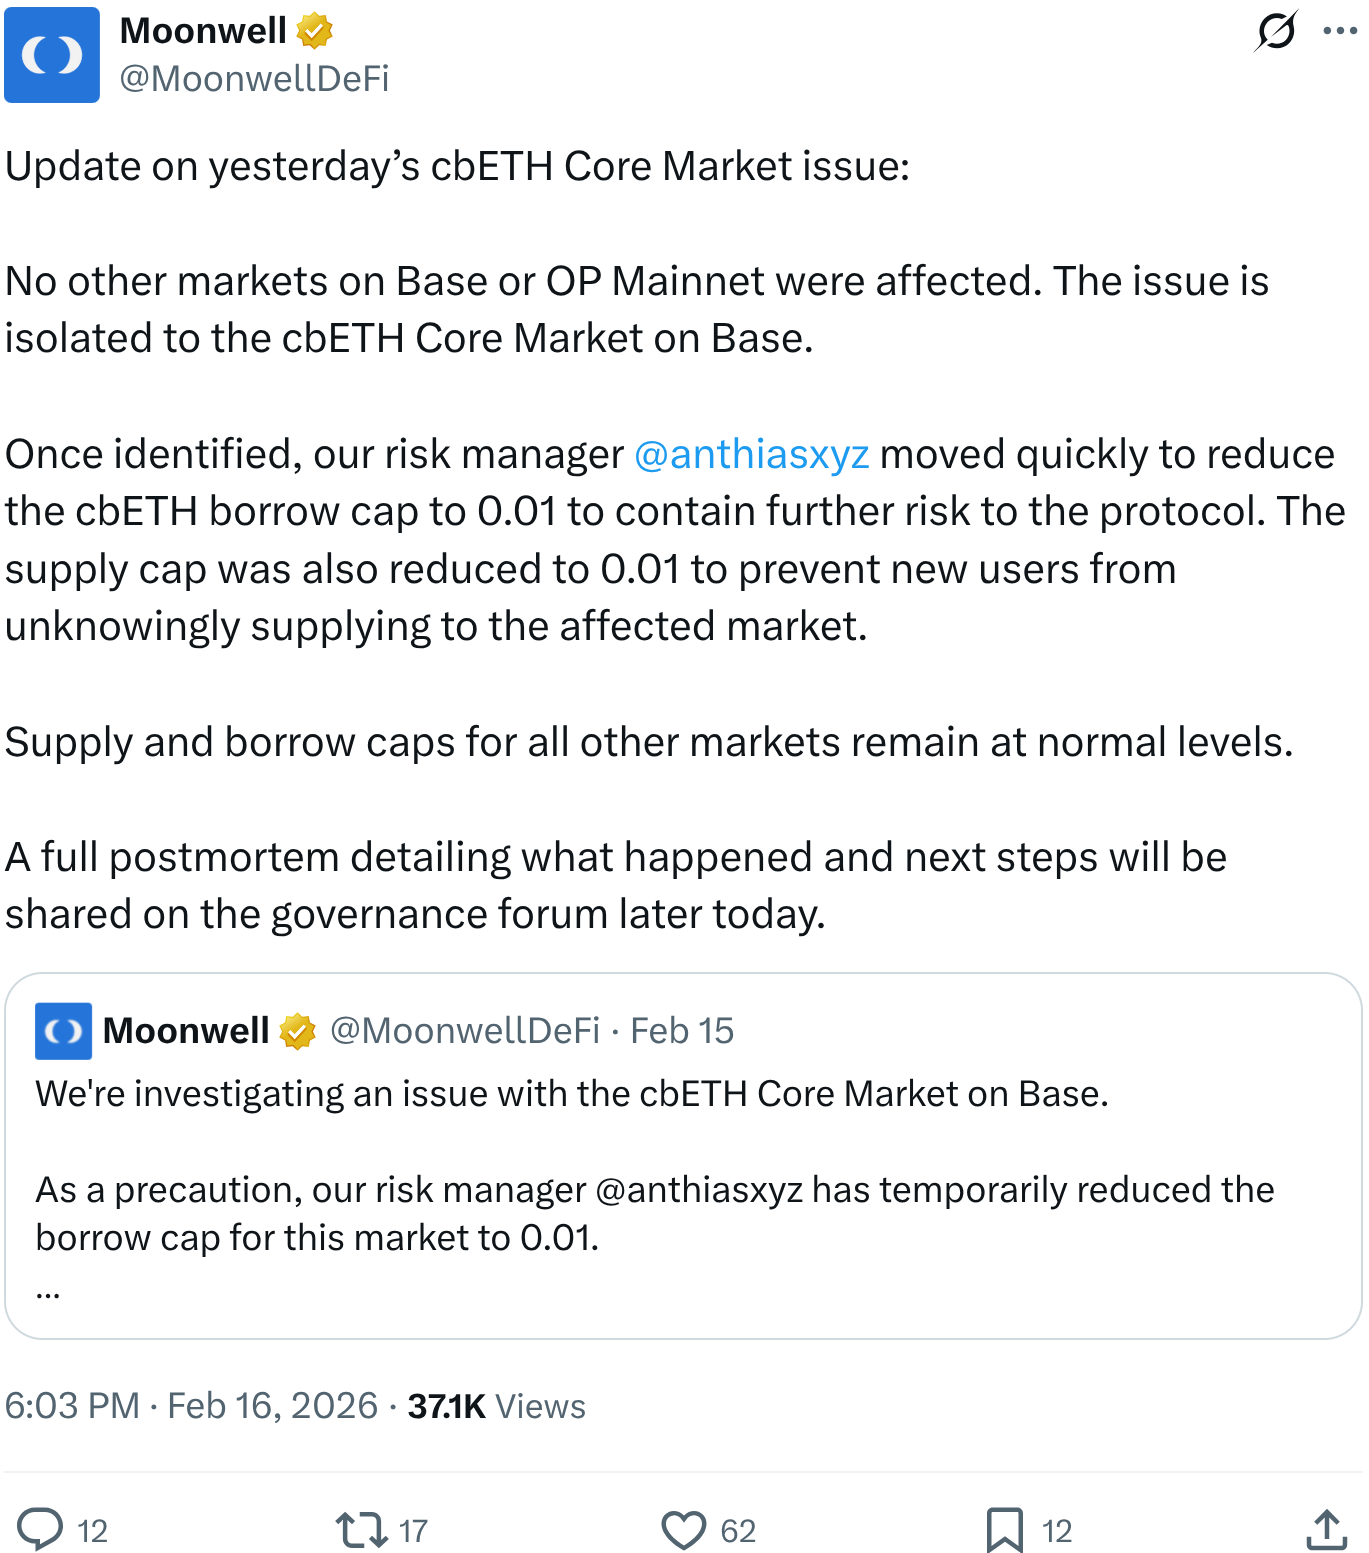Viewport: 1369px width, 1553px height.
Task: Like the tweet with the heart icon
Action: tap(684, 1529)
